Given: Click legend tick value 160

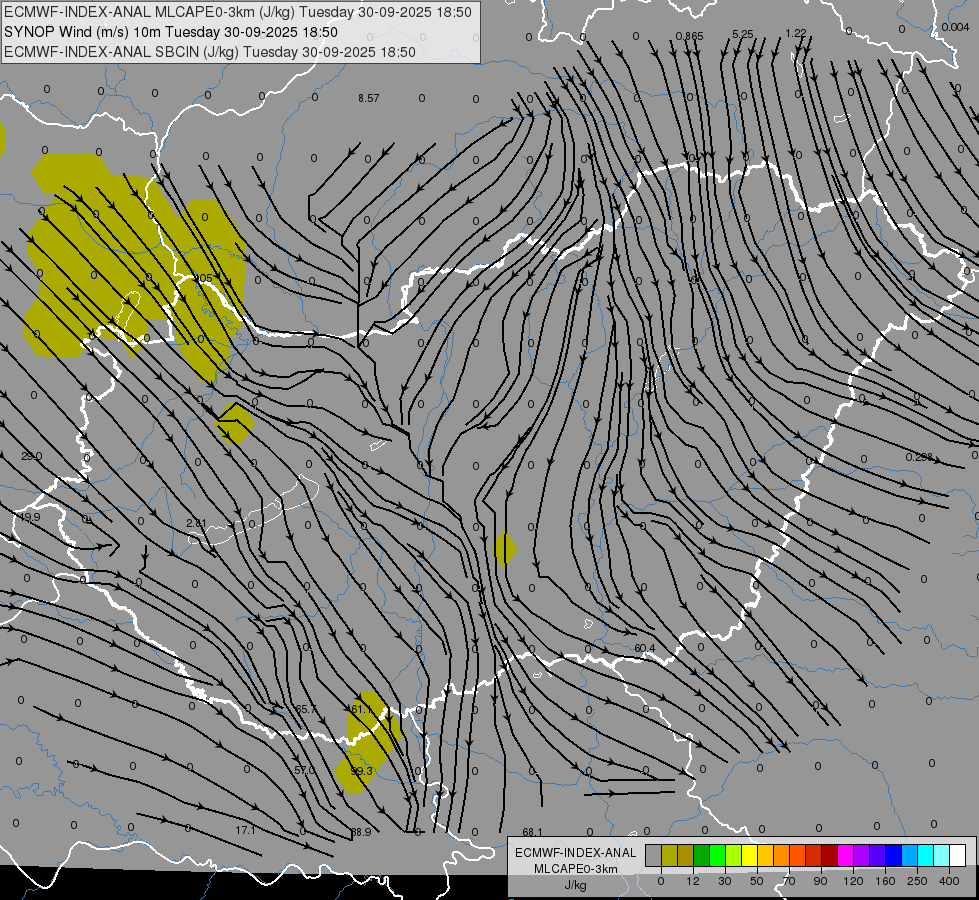Looking at the screenshot, I should click(x=885, y=881).
